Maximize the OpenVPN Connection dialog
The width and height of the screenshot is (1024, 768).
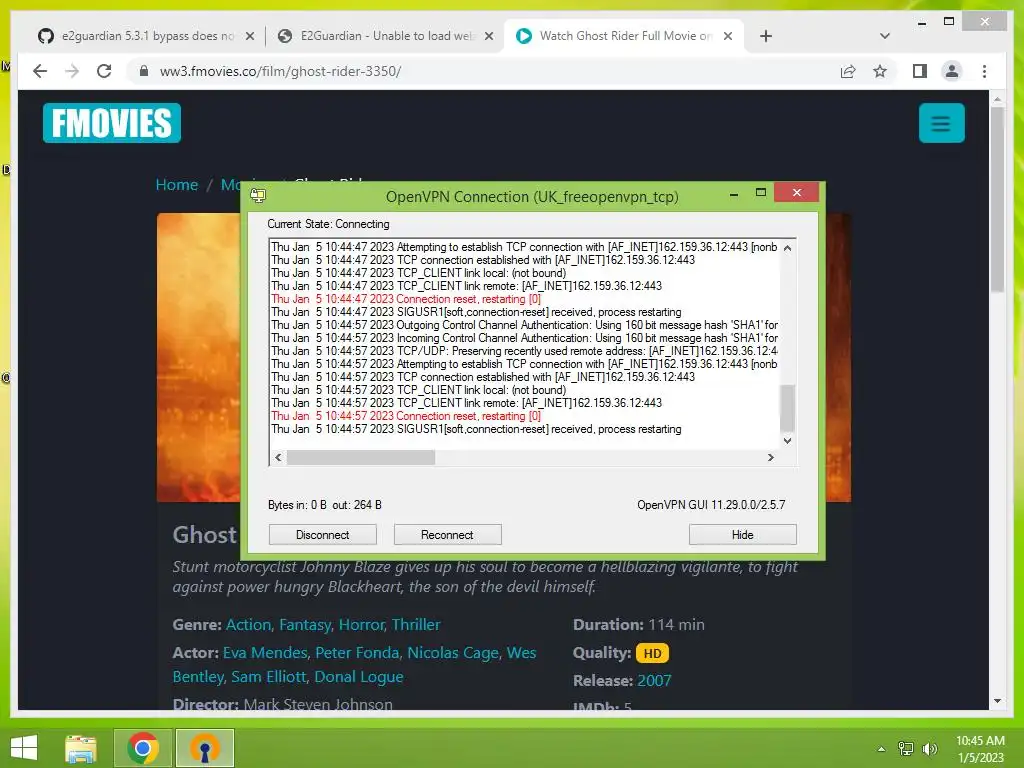click(x=760, y=193)
